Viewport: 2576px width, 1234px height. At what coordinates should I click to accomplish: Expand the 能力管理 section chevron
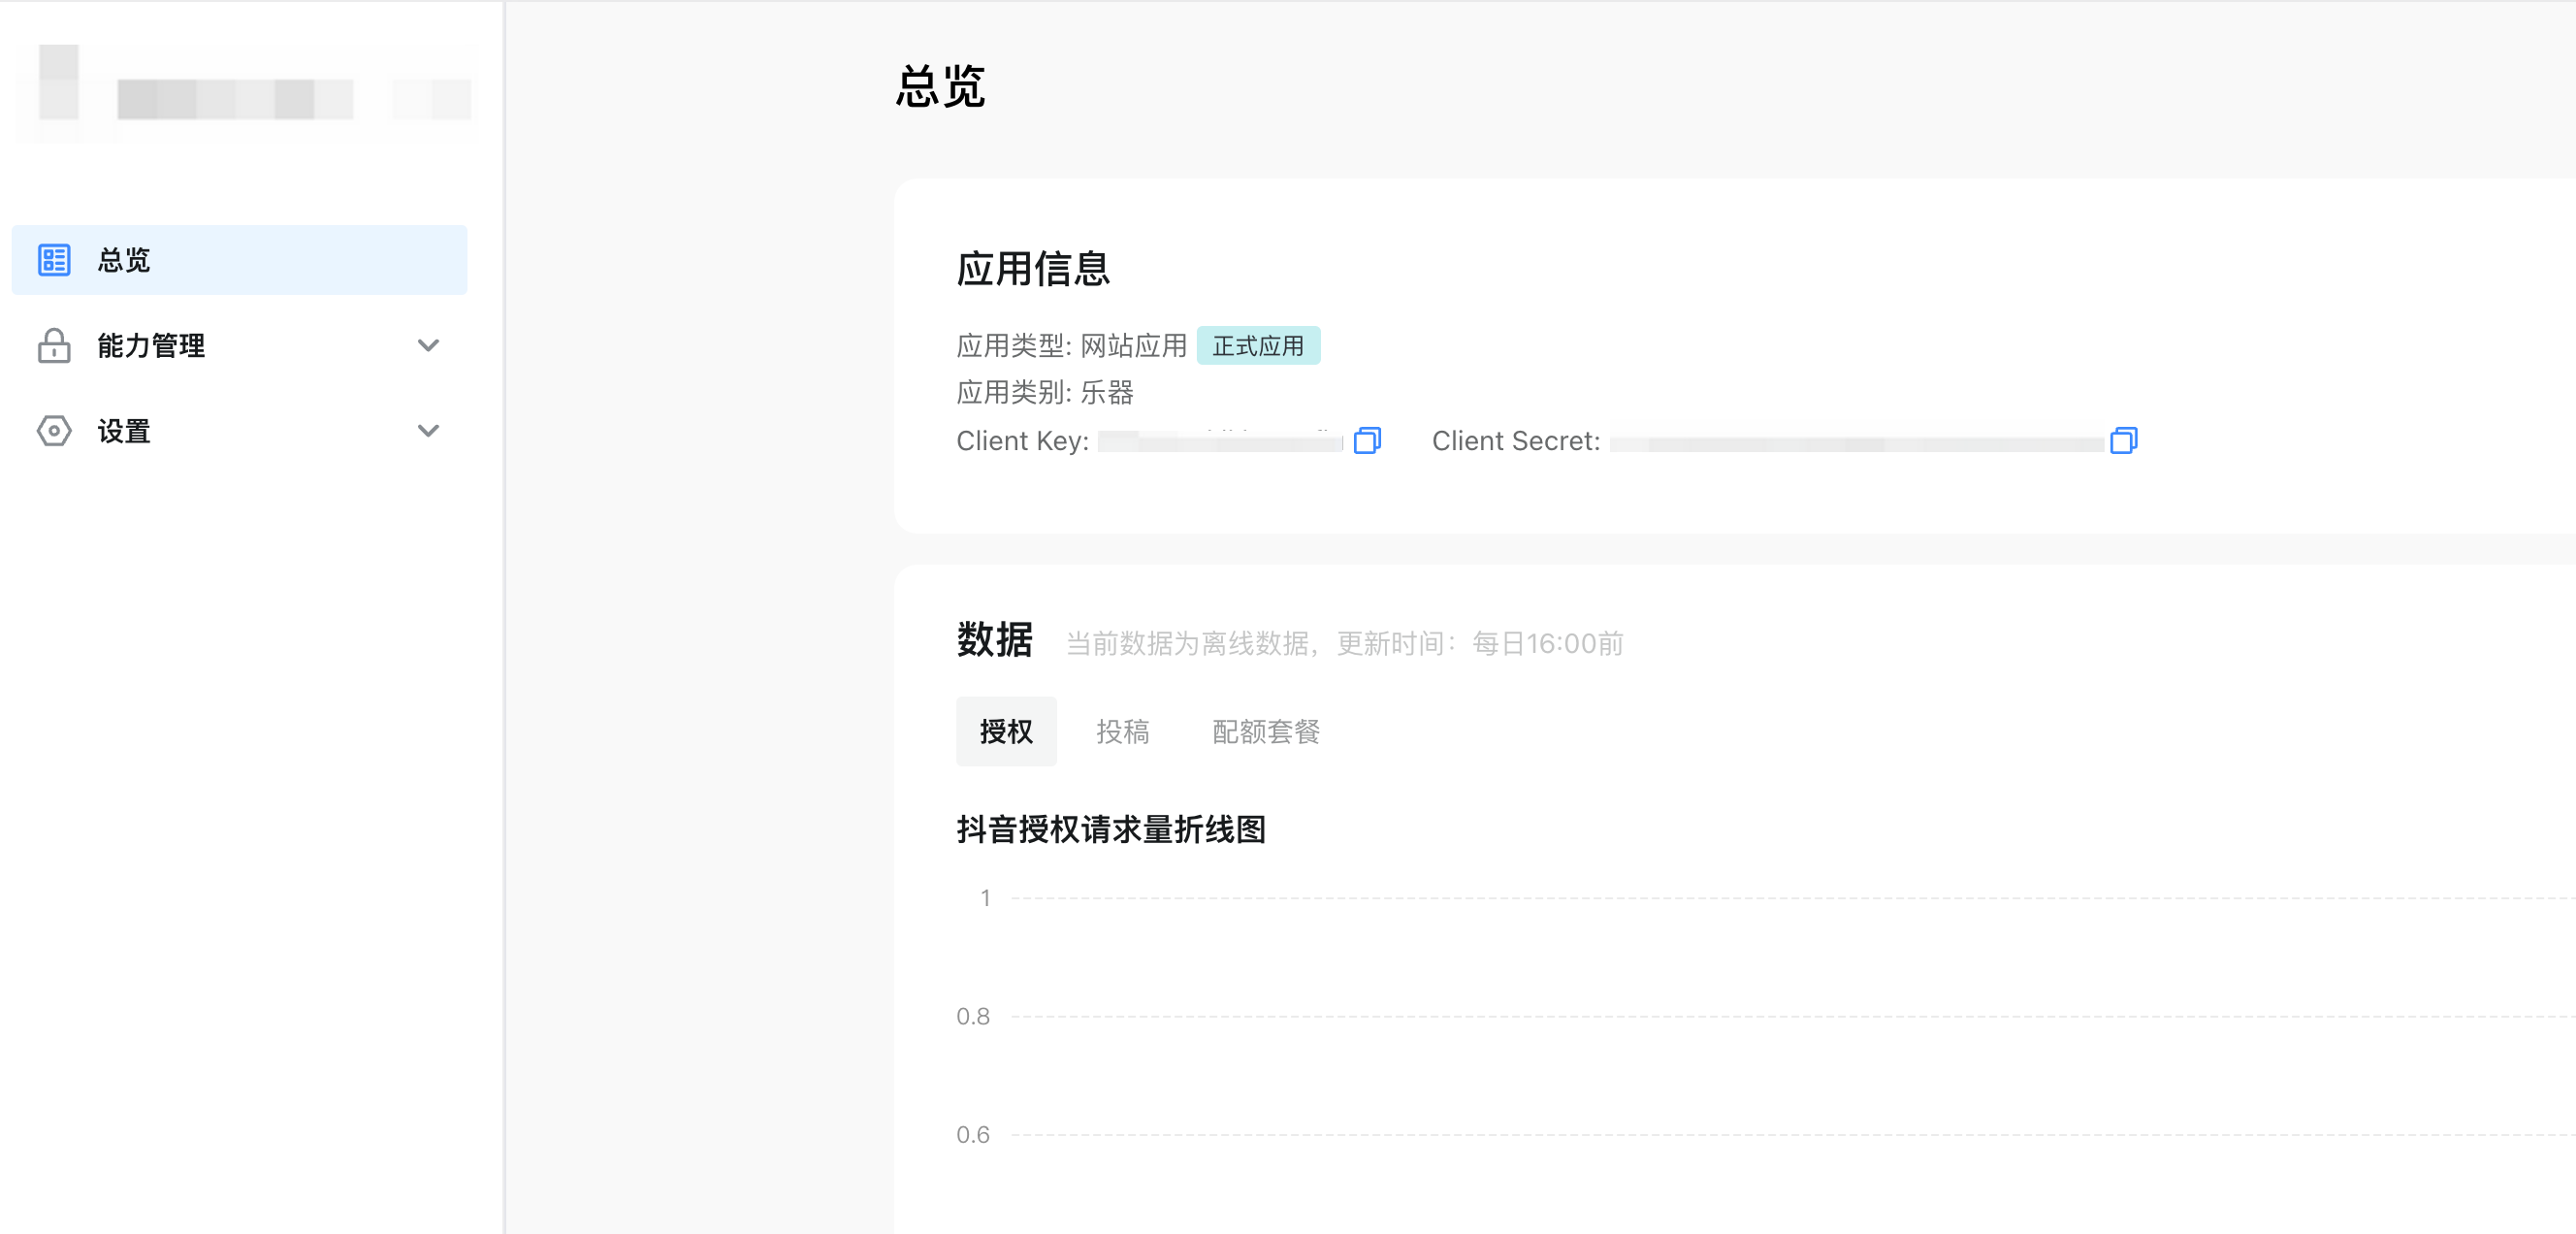[x=429, y=345]
